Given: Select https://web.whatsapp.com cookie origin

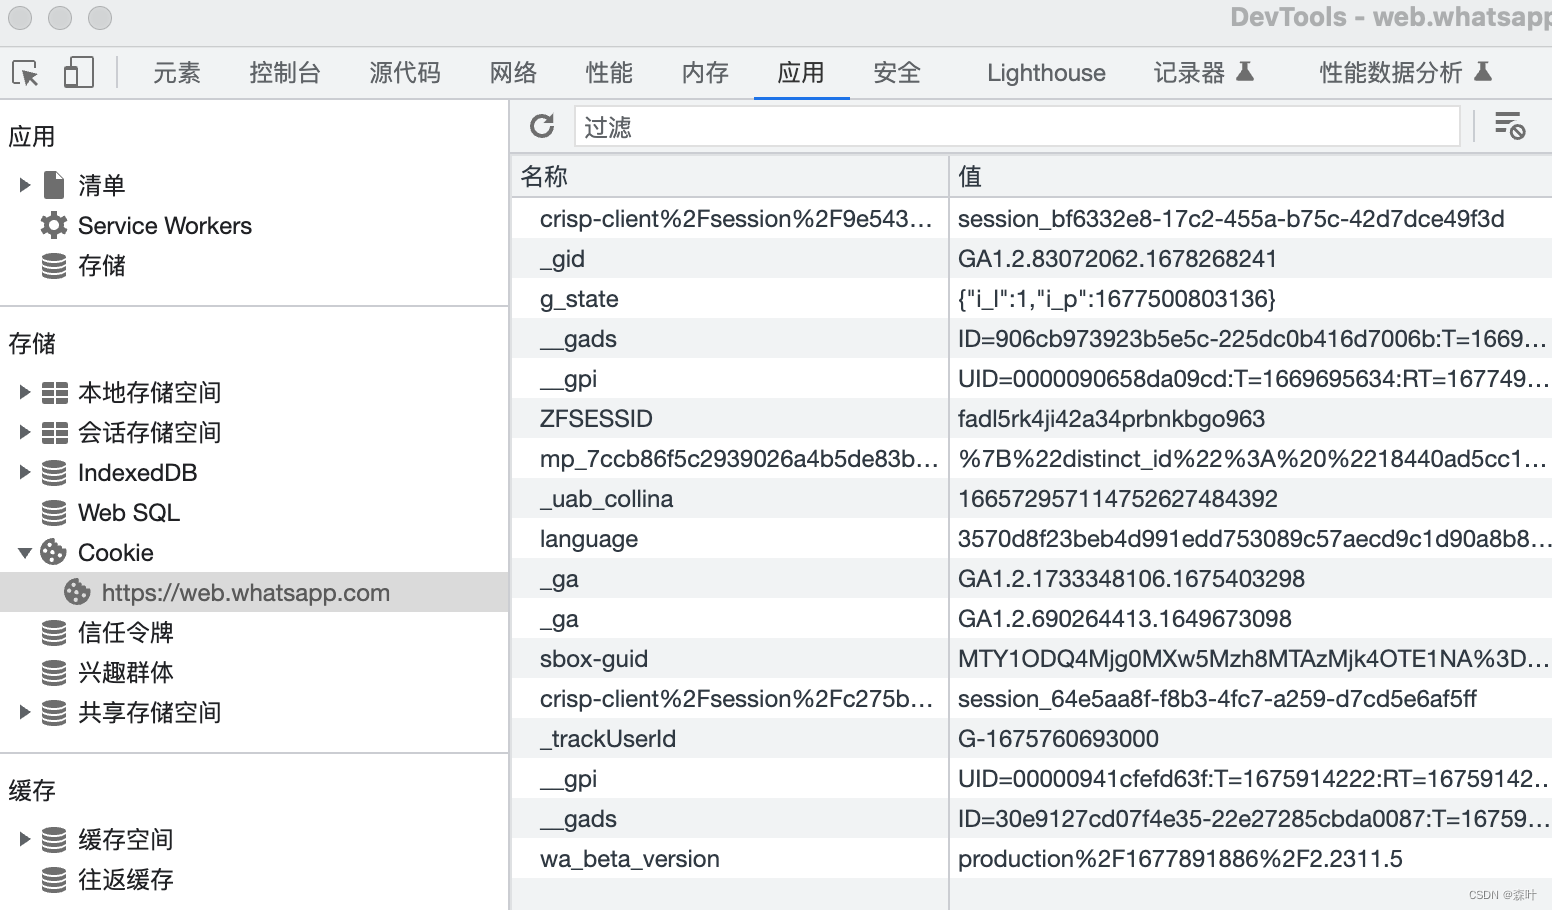Looking at the screenshot, I should (254, 592).
